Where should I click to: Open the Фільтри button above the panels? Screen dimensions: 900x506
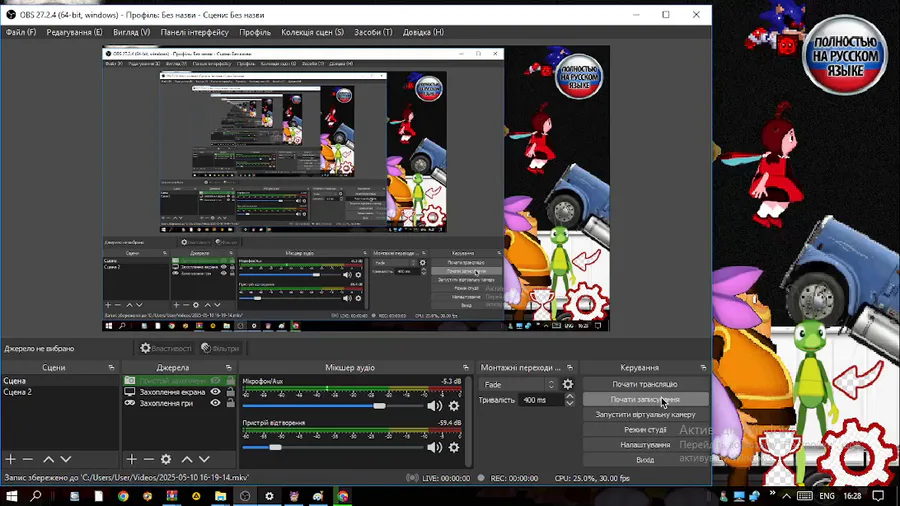click(220, 348)
